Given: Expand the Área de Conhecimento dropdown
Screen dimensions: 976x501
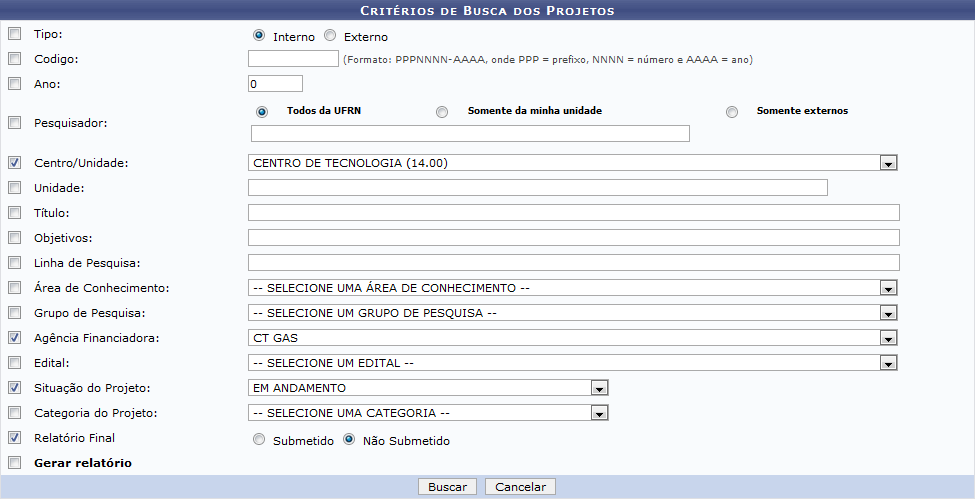Looking at the screenshot, I should click(x=888, y=288).
